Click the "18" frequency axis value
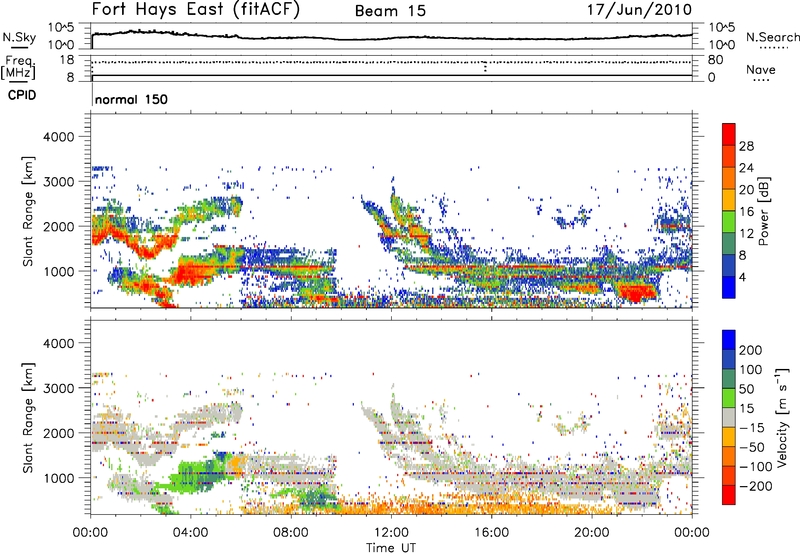800x554 pixels. tap(67, 60)
